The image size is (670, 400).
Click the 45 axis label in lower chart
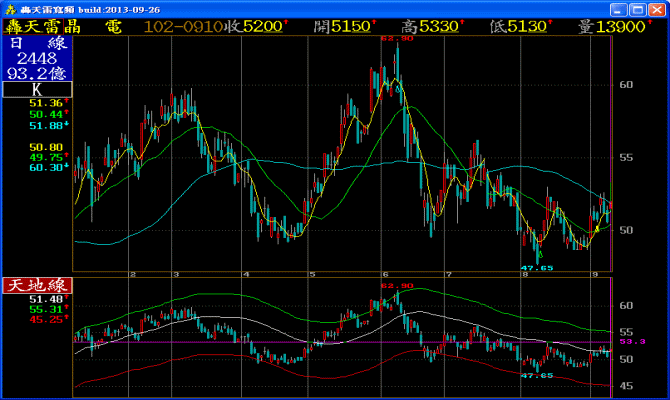(x=626, y=386)
